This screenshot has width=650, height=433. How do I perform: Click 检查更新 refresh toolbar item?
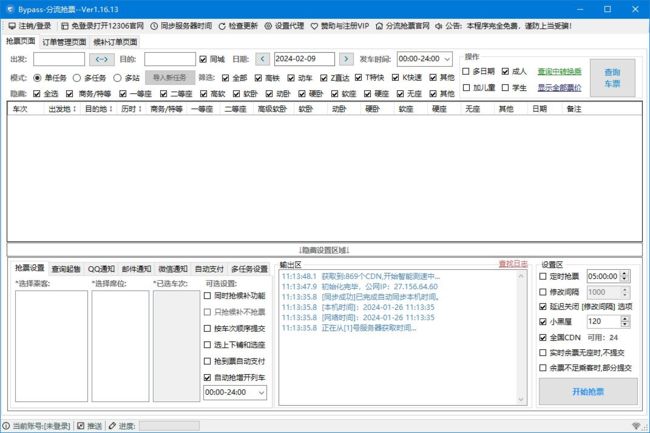238,26
